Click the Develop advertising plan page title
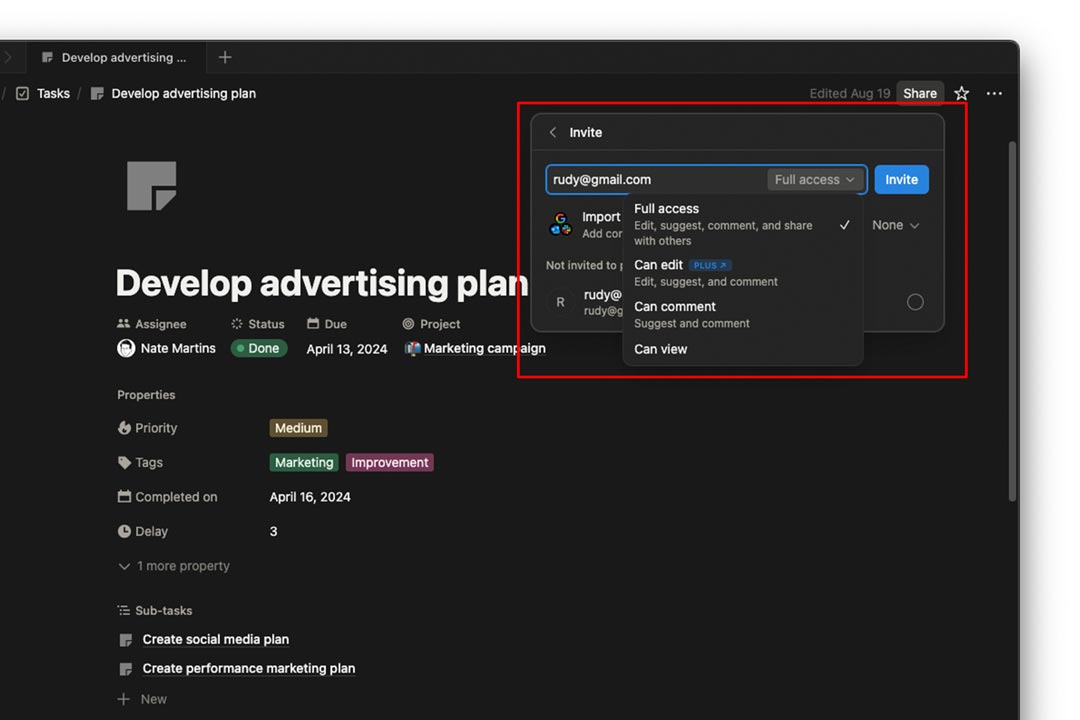This screenshot has height=720, width=1080. [322, 283]
